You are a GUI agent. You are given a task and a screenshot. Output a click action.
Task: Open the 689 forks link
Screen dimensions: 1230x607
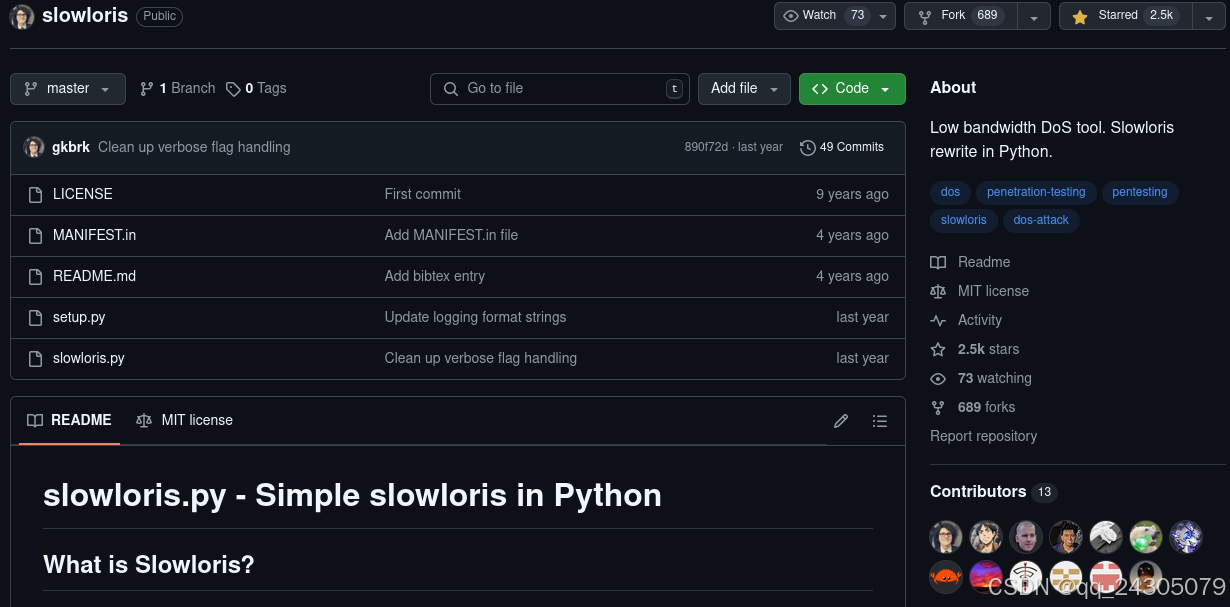pos(973,407)
